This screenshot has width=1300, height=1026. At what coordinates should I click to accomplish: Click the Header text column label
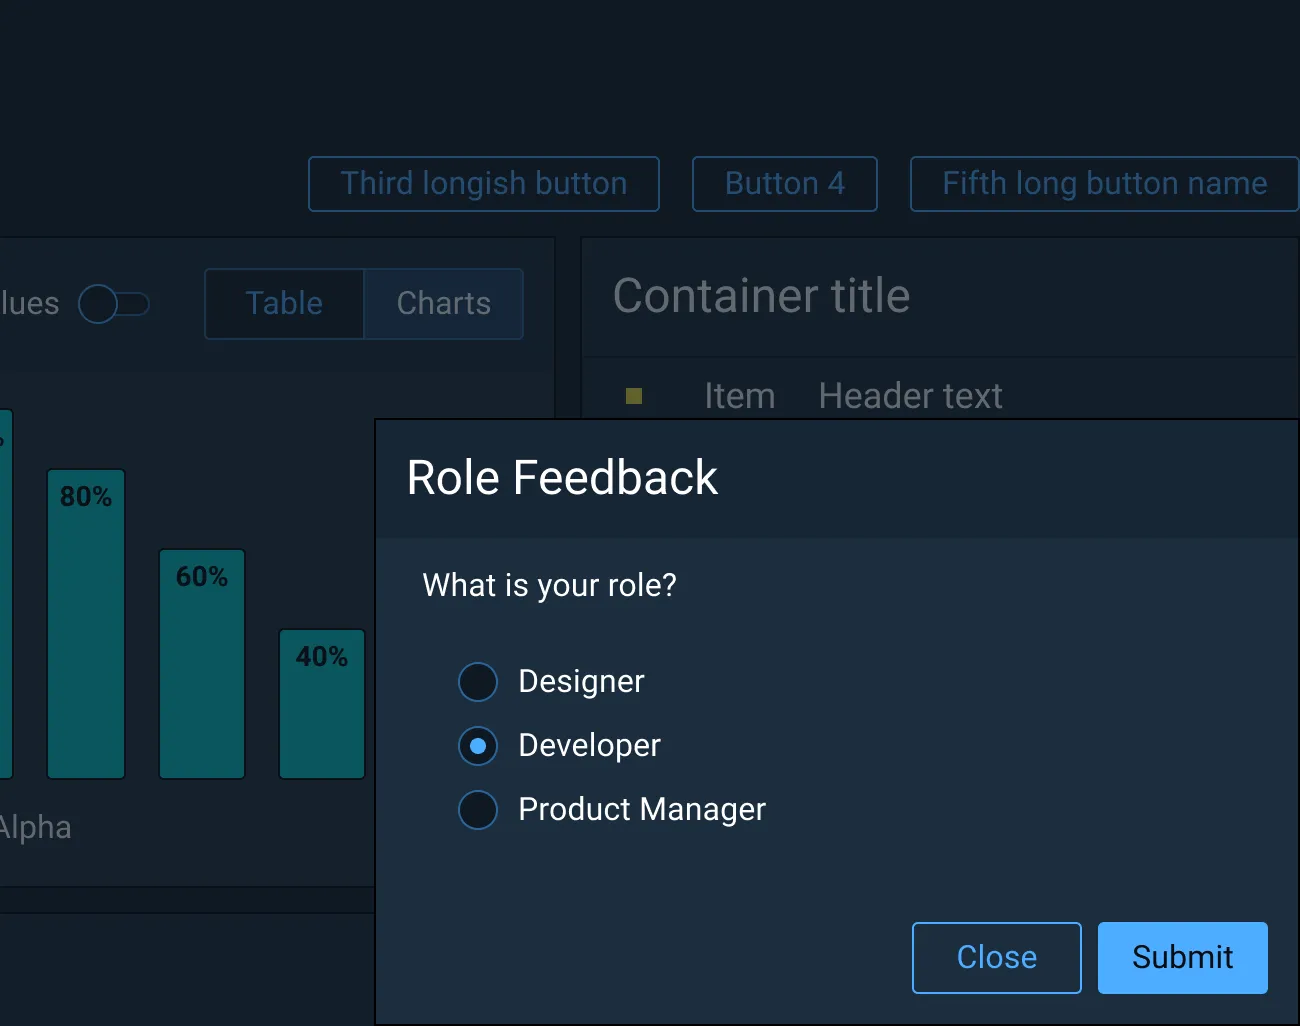coord(910,396)
